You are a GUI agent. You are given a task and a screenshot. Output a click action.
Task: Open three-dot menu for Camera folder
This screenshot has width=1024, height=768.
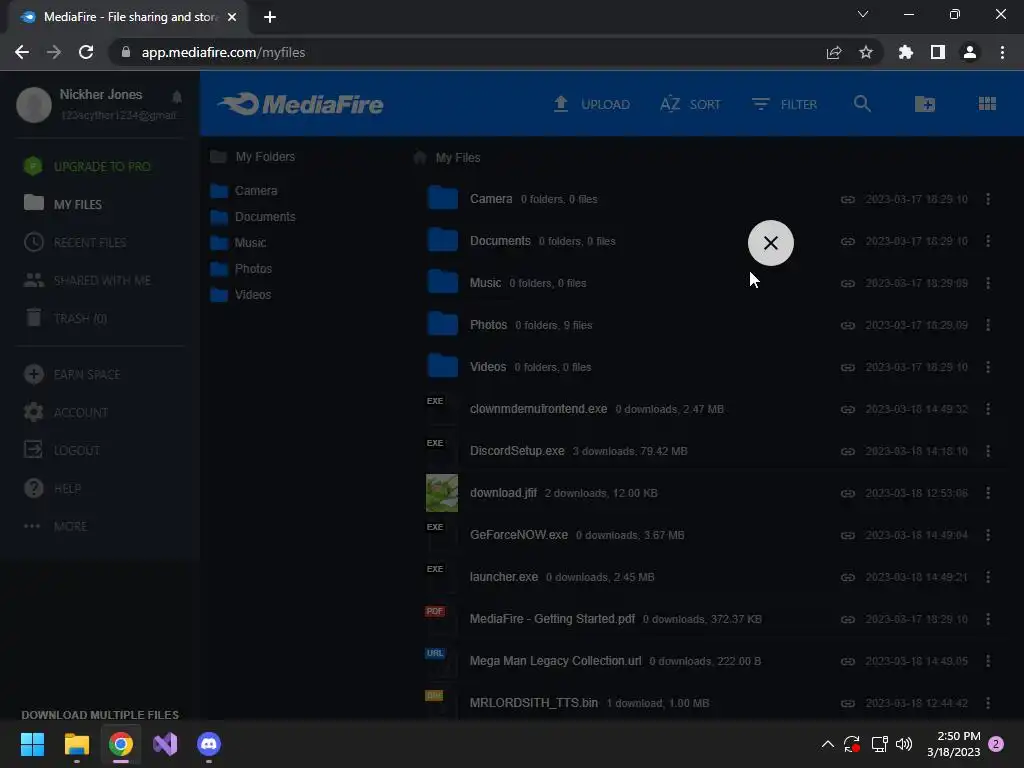(x=988, y=199)
